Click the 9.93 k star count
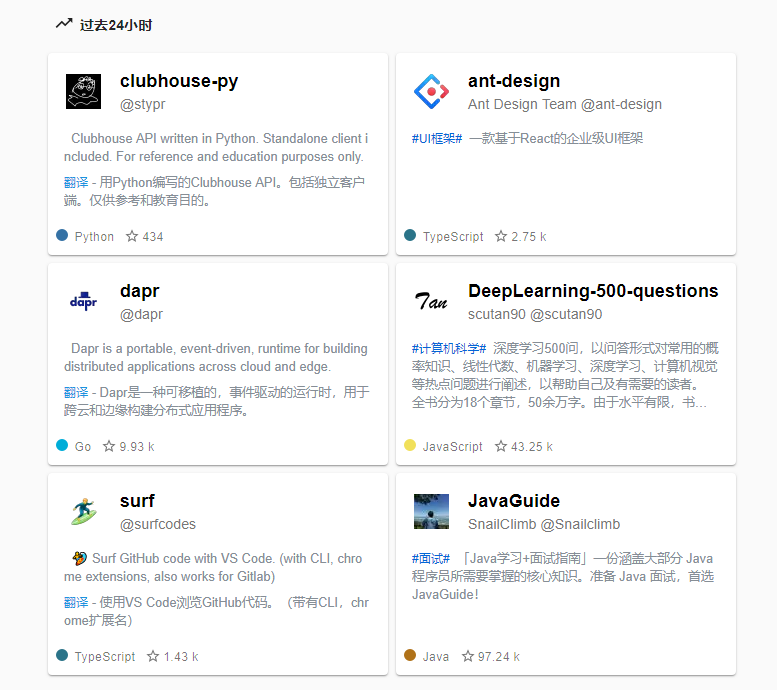The height and width of the screenshot is (690, 777). 137,447
